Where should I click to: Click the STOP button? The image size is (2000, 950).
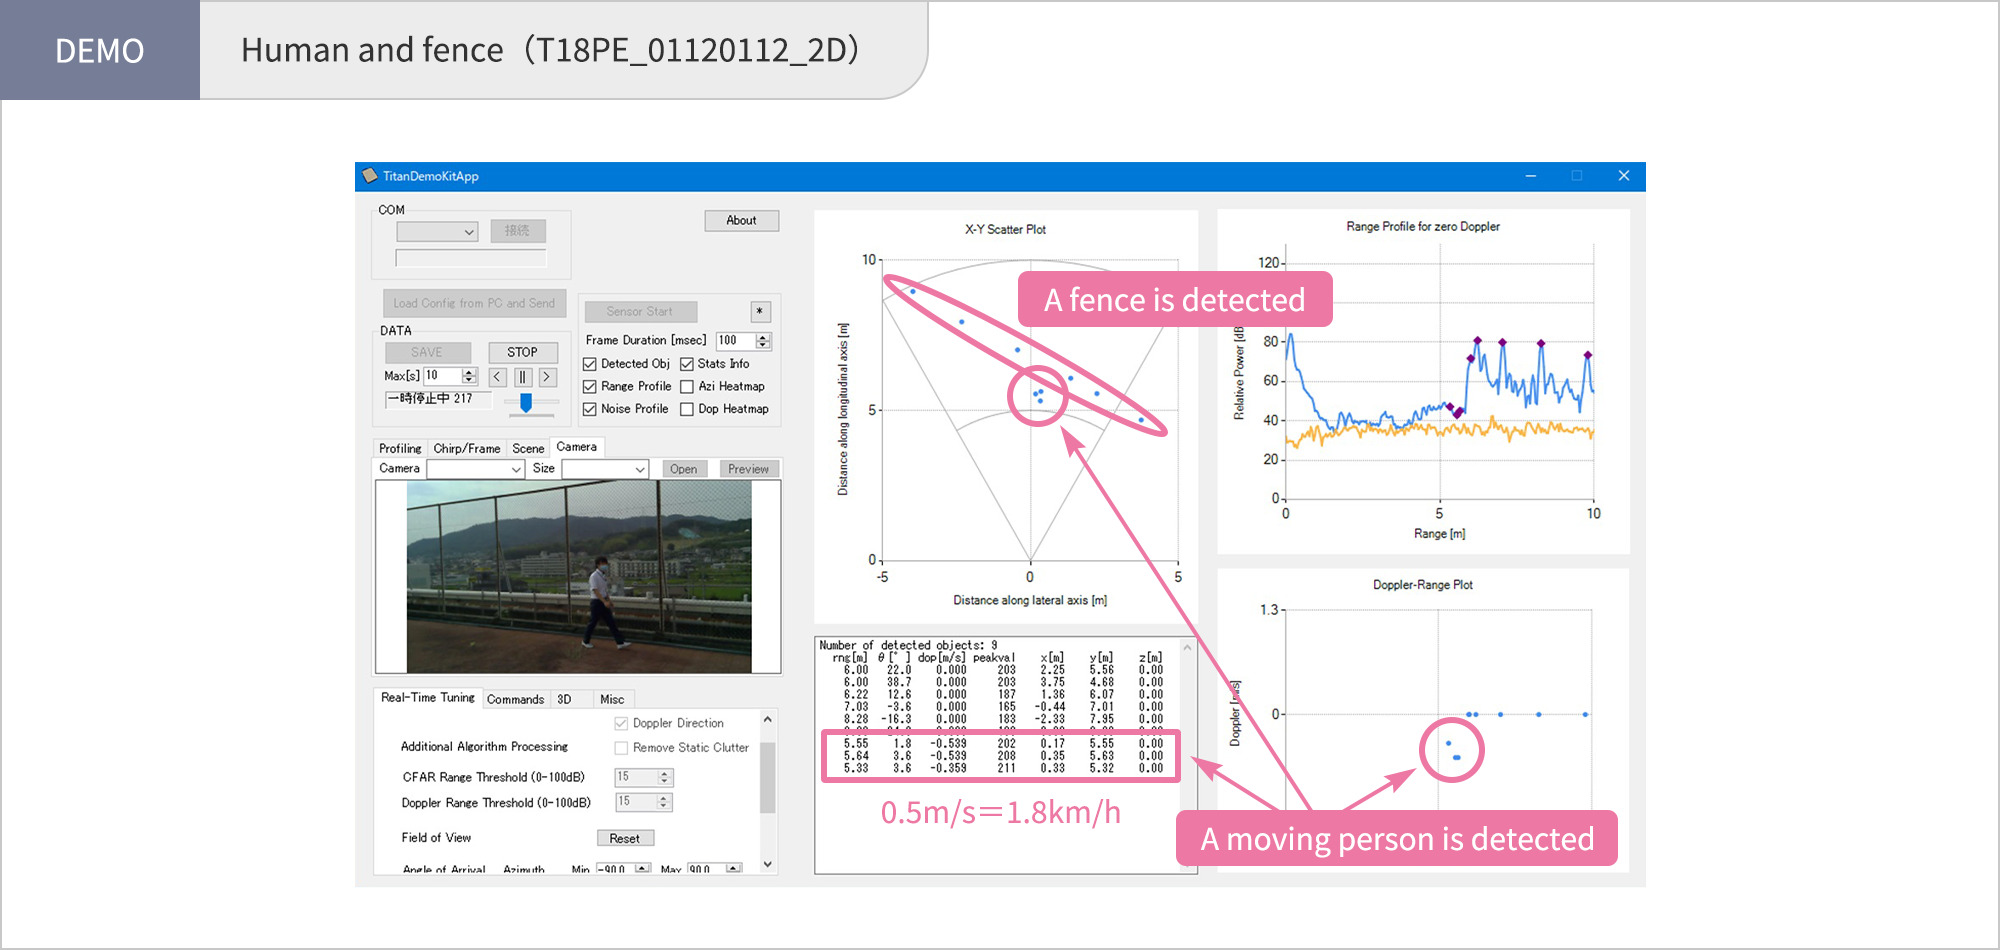[522, 353]
